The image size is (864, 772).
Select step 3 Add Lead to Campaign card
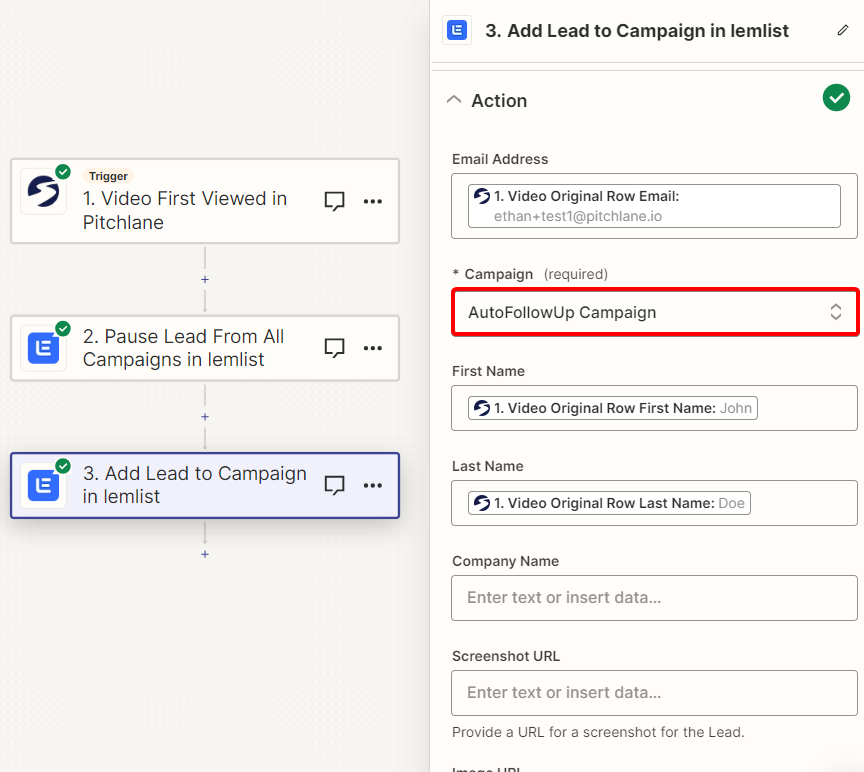point(205,485)
